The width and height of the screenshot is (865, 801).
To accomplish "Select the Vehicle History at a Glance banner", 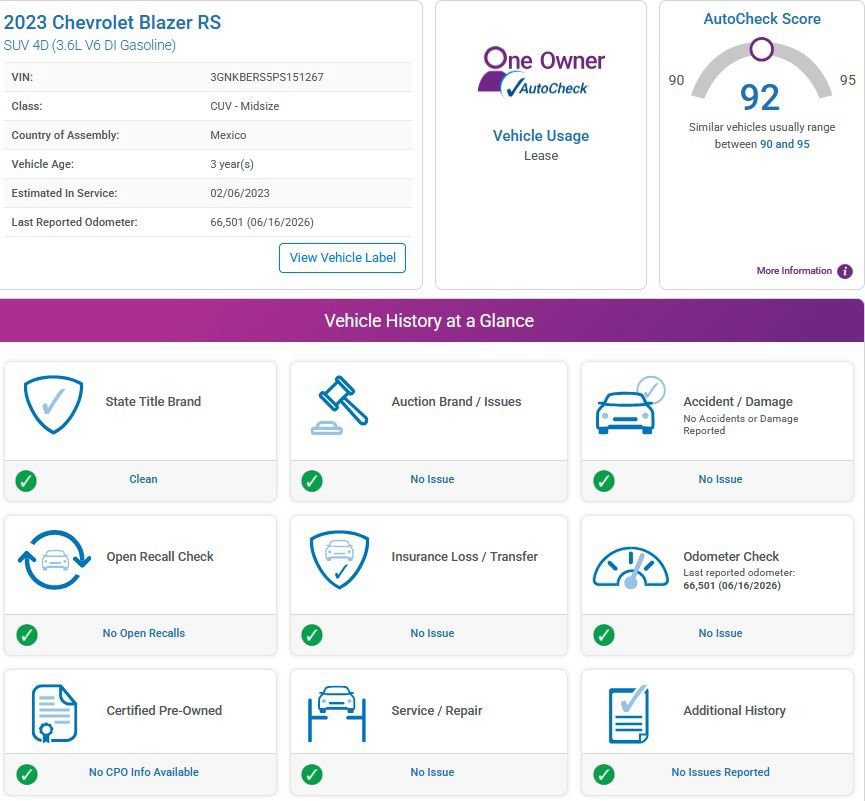I will tap(432, 321).
